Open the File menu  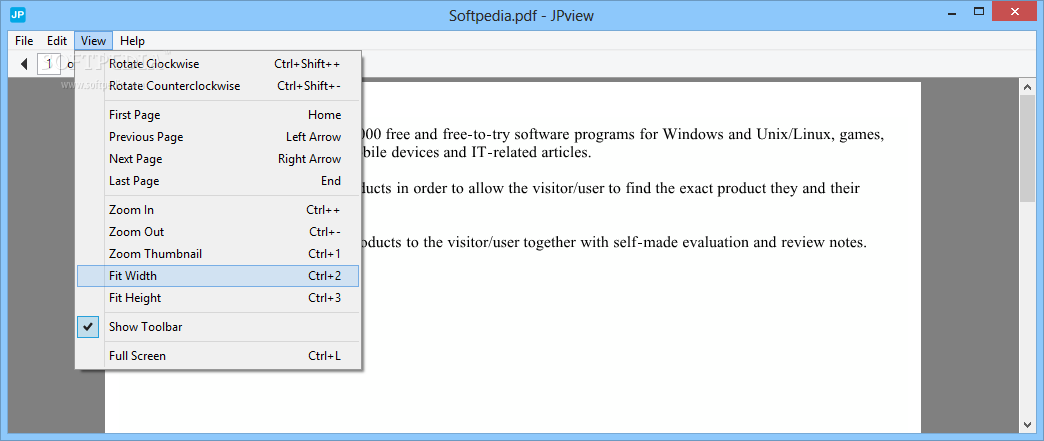click(24, 41)
